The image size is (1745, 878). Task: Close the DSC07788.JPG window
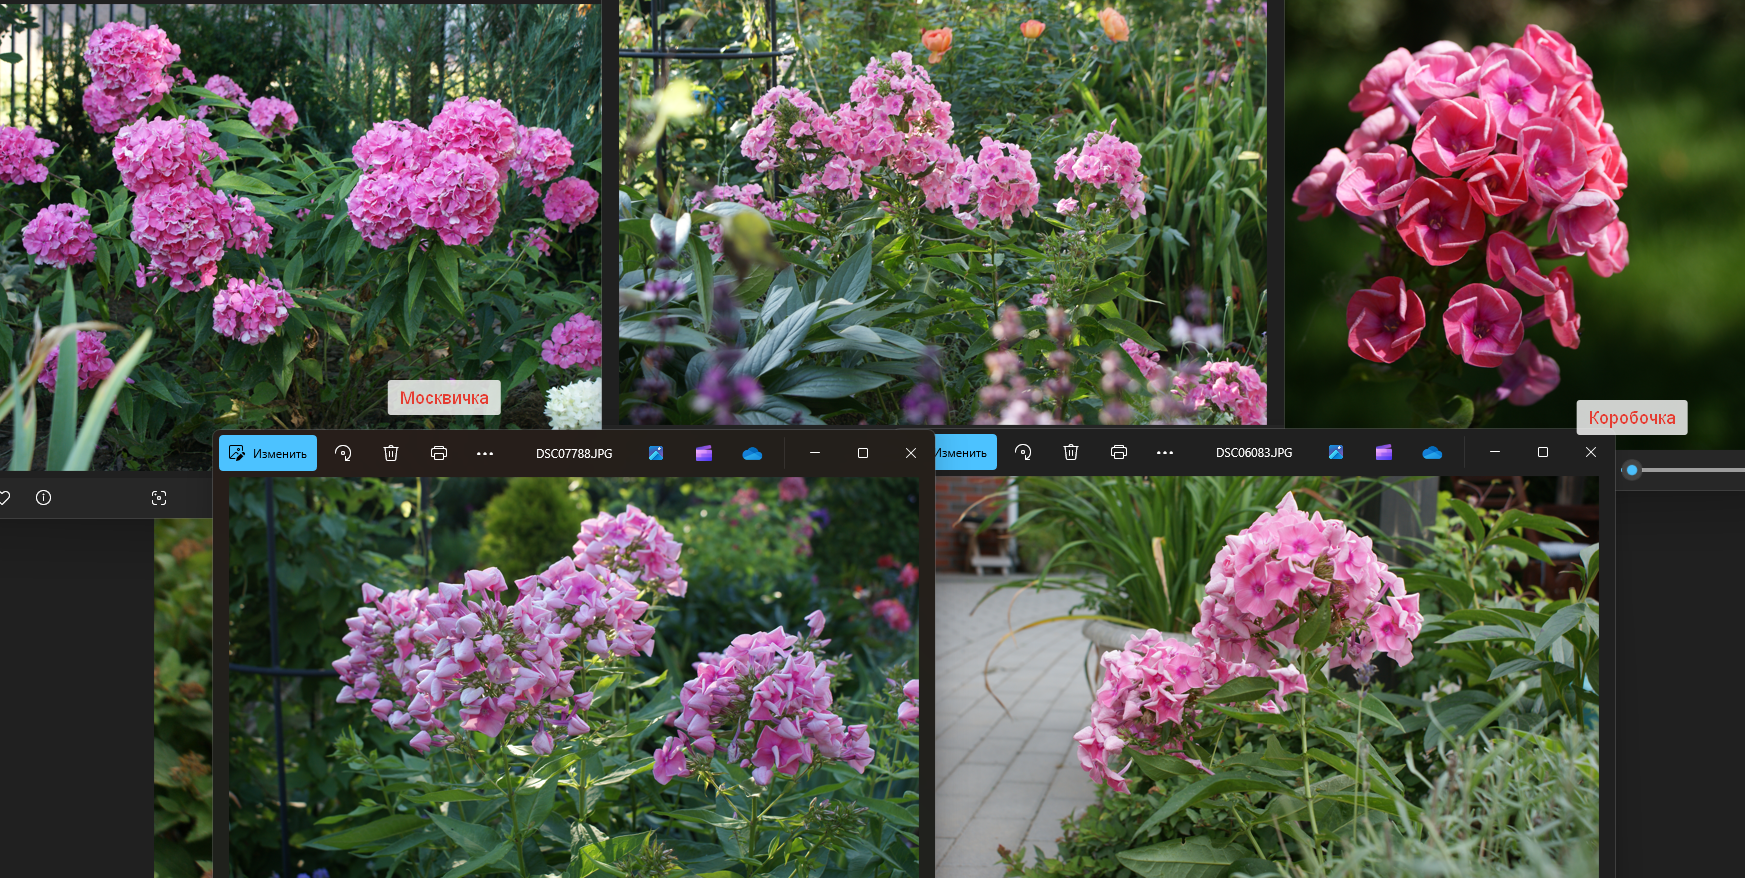point(911,453)
